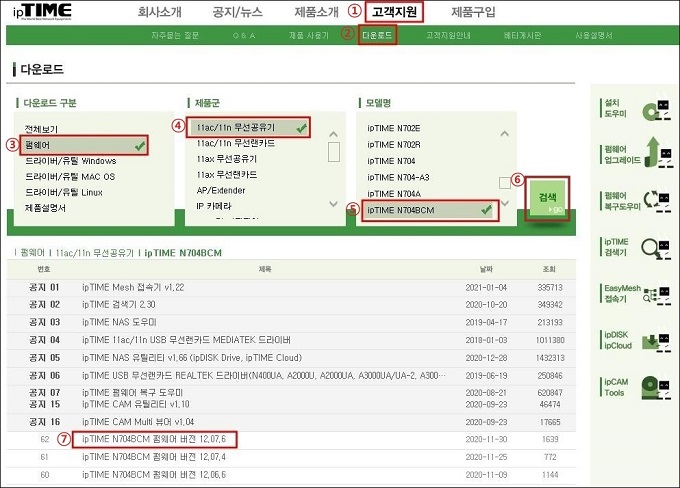The image size is (680, 488).
Task: Open the ipCAM Tools sidebar icon
Action: click(x=656, y=387)
